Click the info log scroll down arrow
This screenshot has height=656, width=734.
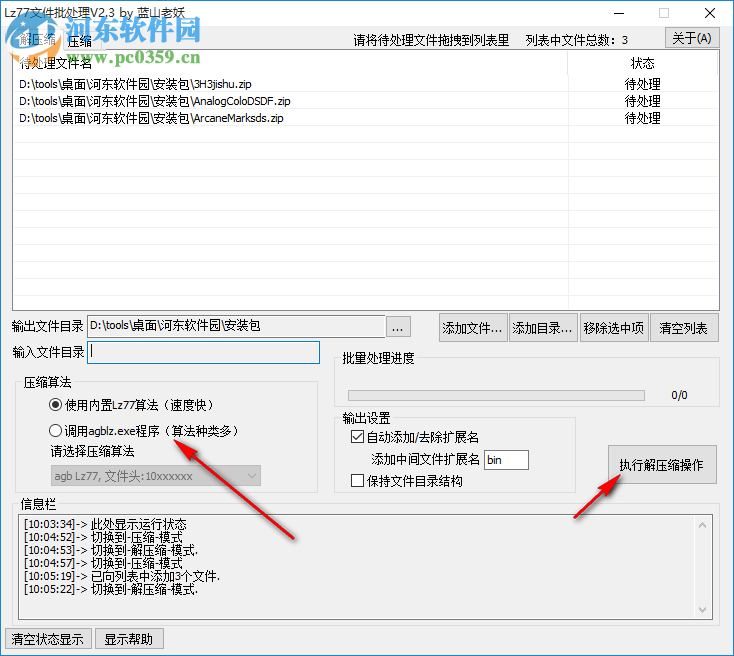(x=702, y=609)
